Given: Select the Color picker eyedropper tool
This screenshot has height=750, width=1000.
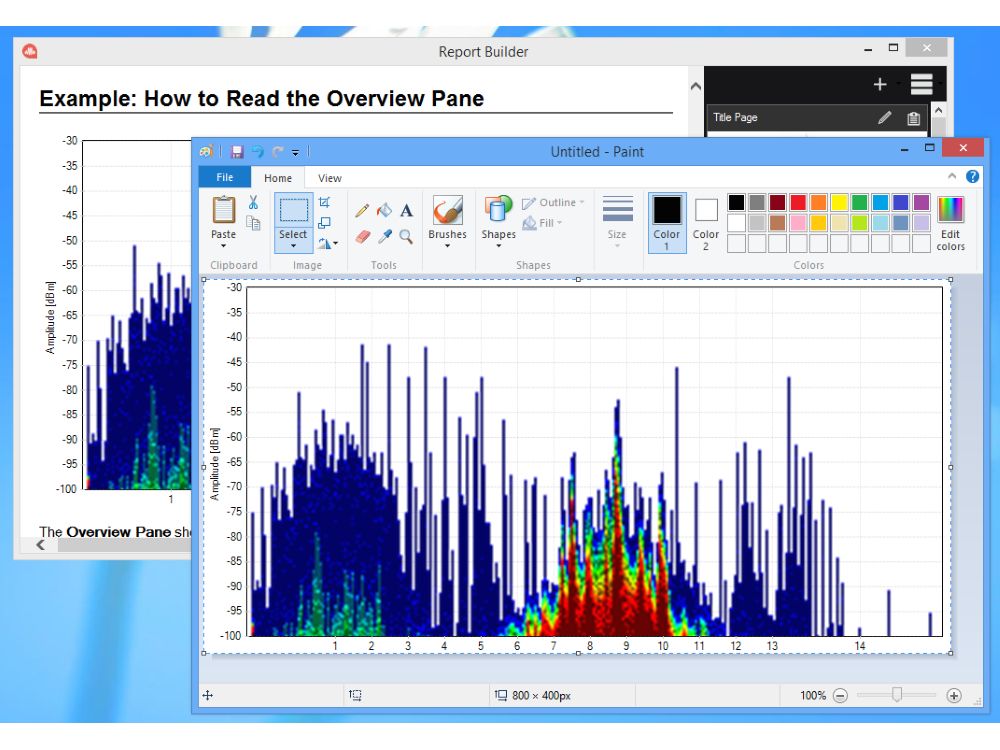Looking at the screenshot, I should (x=384, y=237).
